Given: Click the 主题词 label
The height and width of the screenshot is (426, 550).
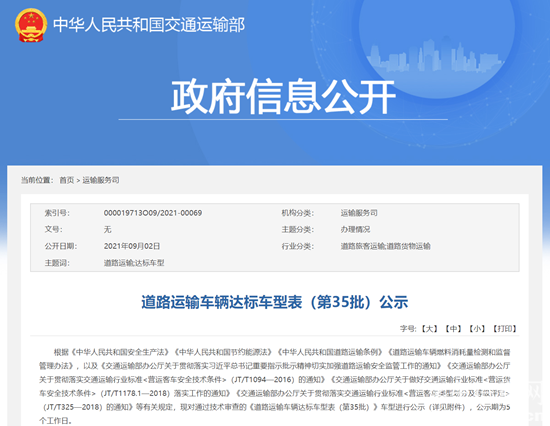Looking at the screenshot, I should (x=57, y=263).
